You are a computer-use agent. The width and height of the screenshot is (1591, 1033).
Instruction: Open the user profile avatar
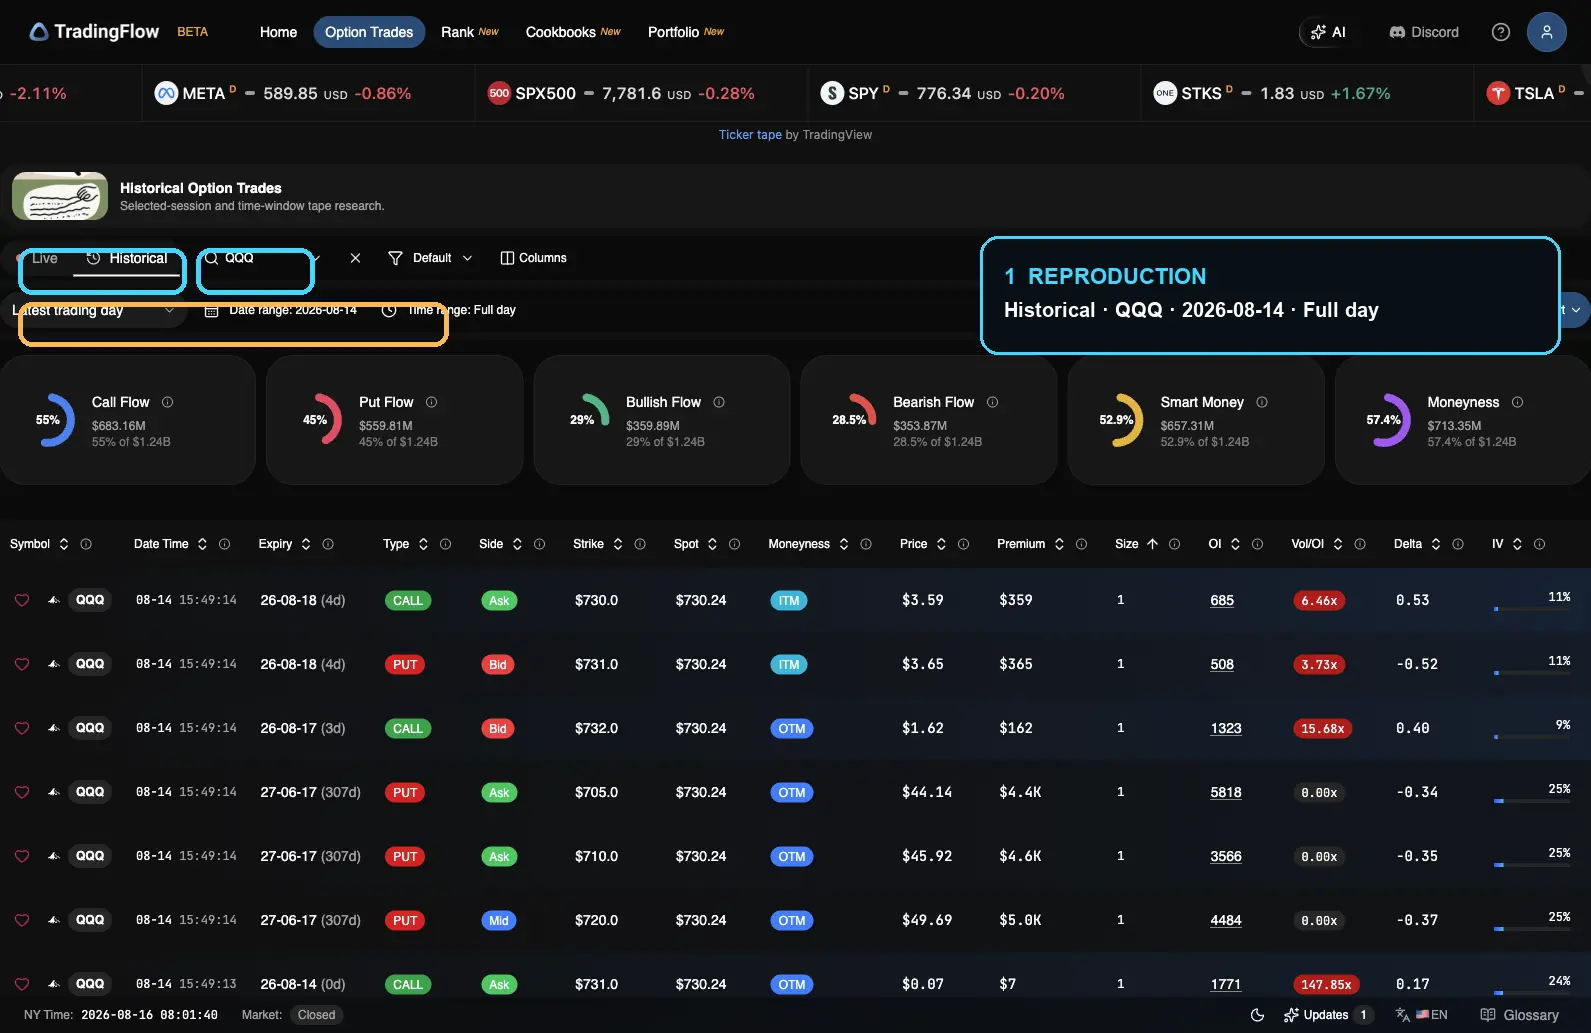1546,32
